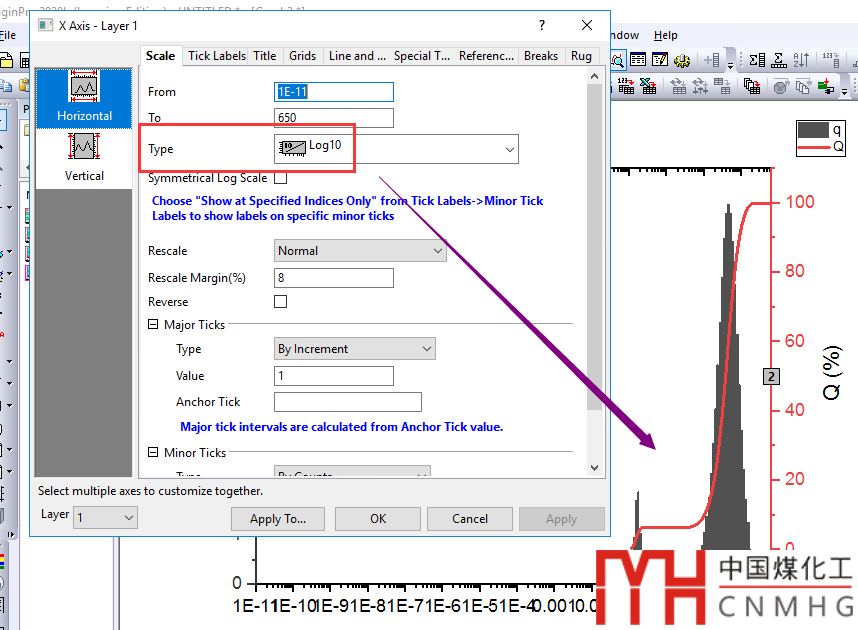
Task: Select the Horizontal axis icon
Action: (x=84, y=96)
